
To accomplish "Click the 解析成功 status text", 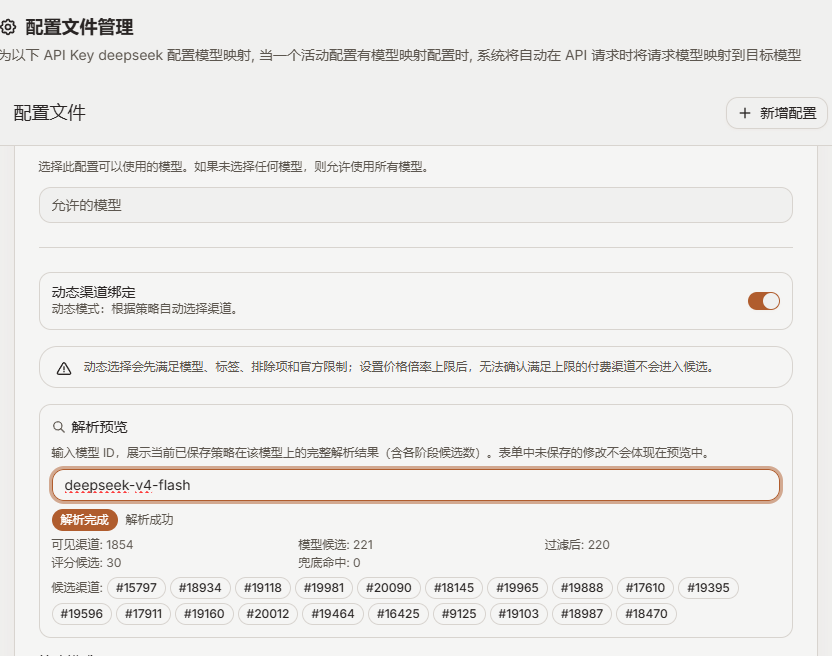I will click(149, 520).
